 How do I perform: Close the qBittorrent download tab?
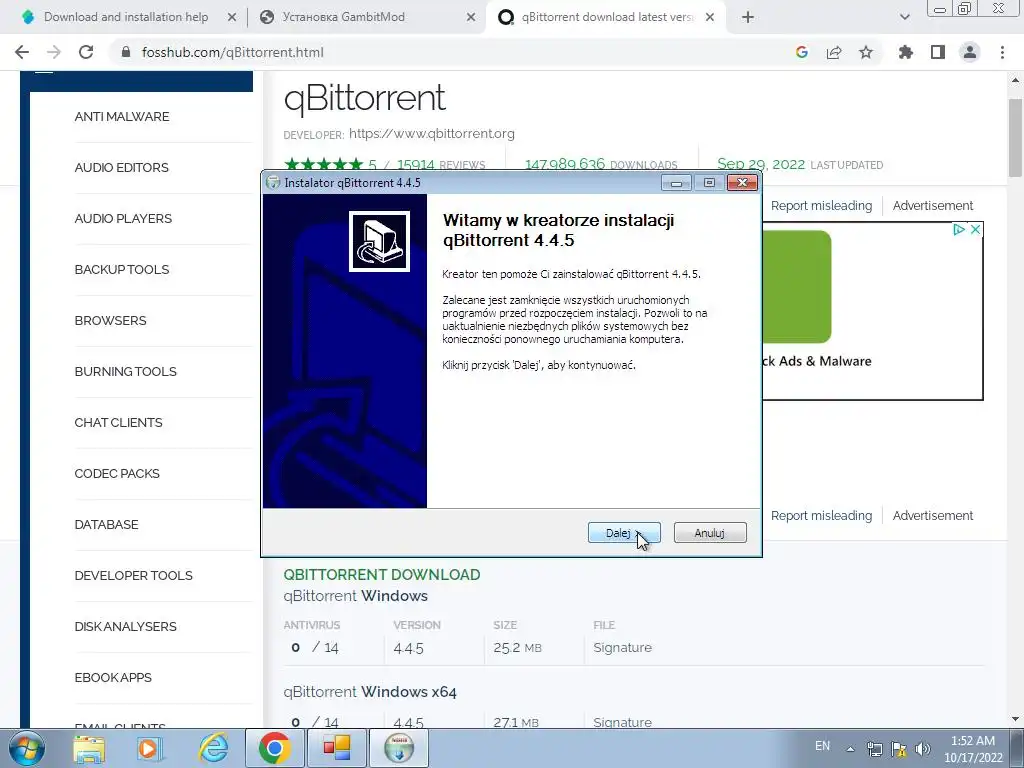(711, 18)
